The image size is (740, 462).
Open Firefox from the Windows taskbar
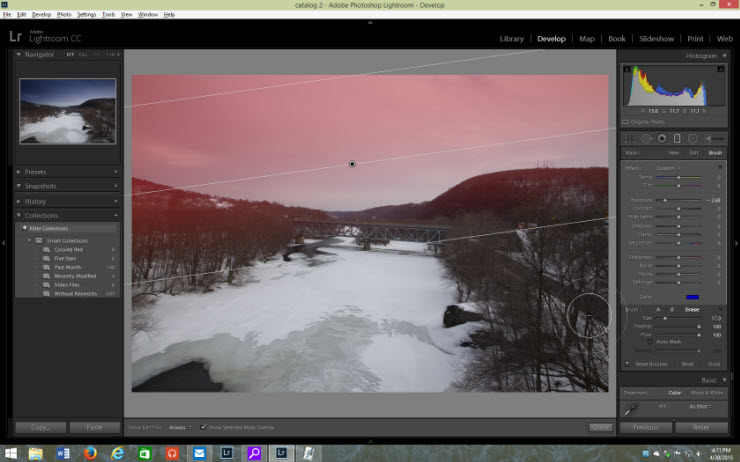click(x=89, y=453)
